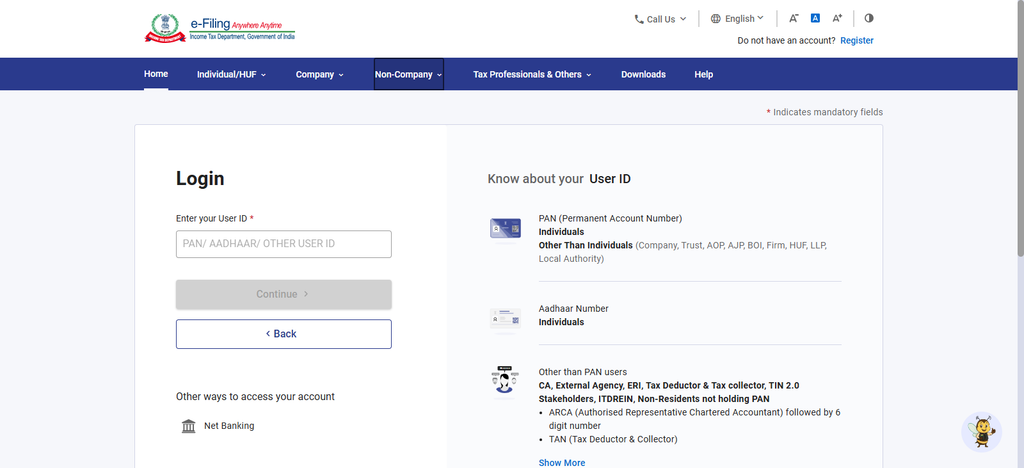The width and height of the screenshot is (1024, 468).
Task: Click the Login heading text
Action: (x=200, y=179)
